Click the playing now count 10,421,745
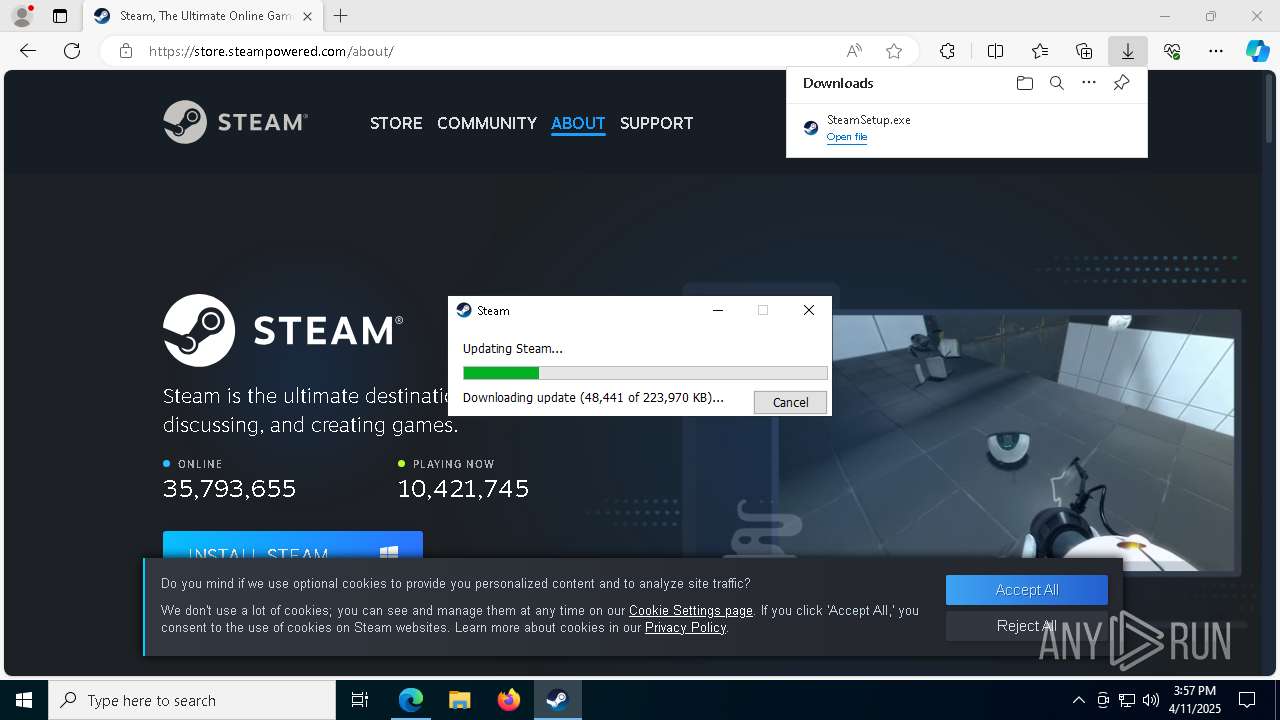The width and height of the screenshot is (1280, 720). pyautogui.click(x=463, y=488)
